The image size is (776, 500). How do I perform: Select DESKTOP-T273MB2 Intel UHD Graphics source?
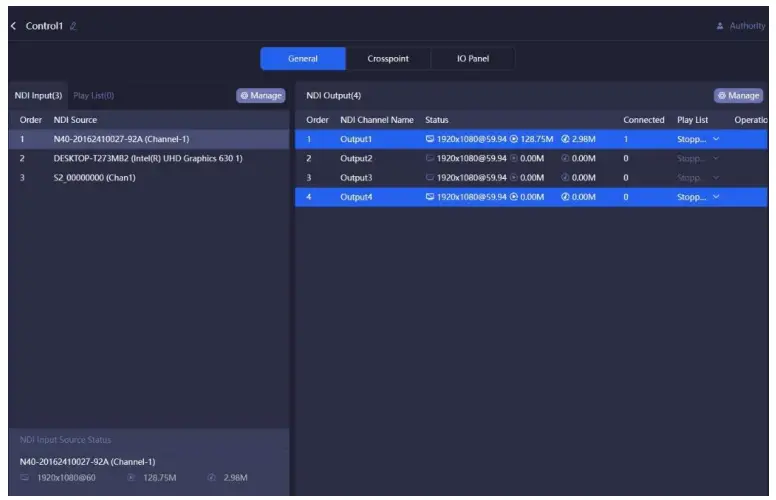(x=149, y=158)
